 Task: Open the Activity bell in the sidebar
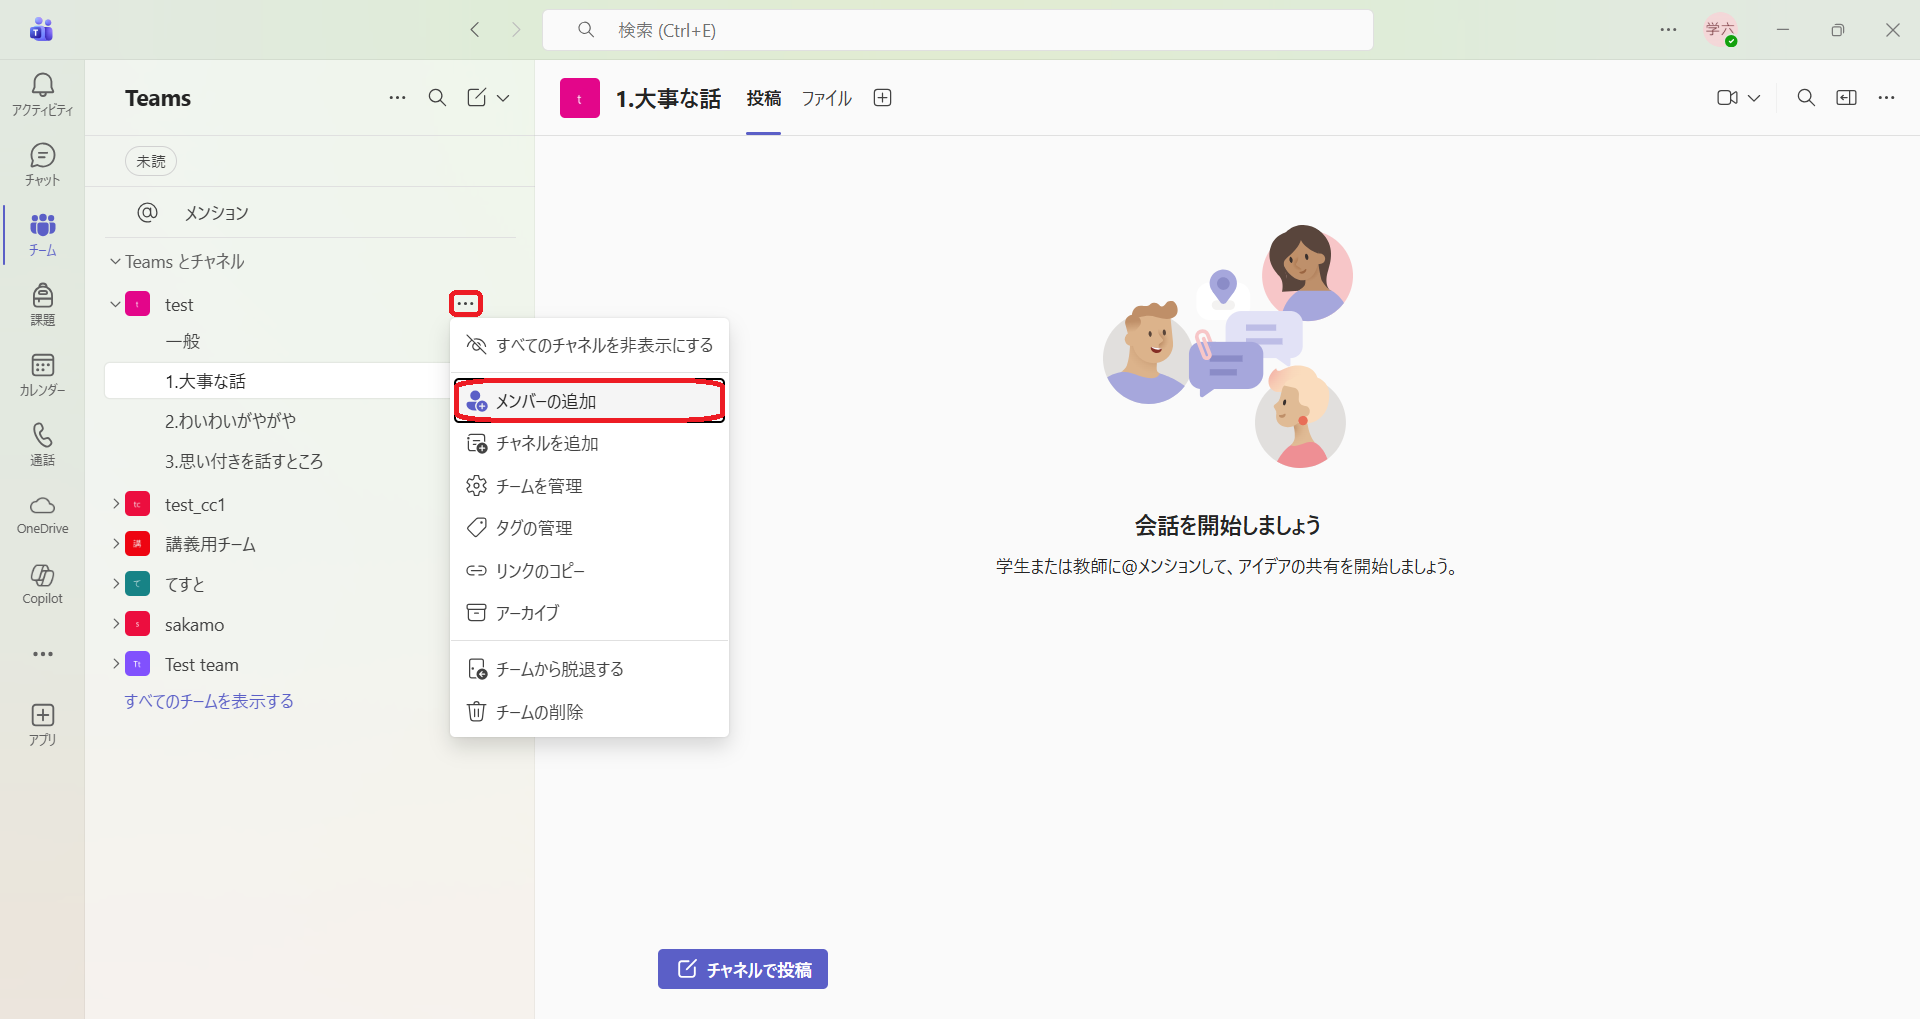(42, 94)
